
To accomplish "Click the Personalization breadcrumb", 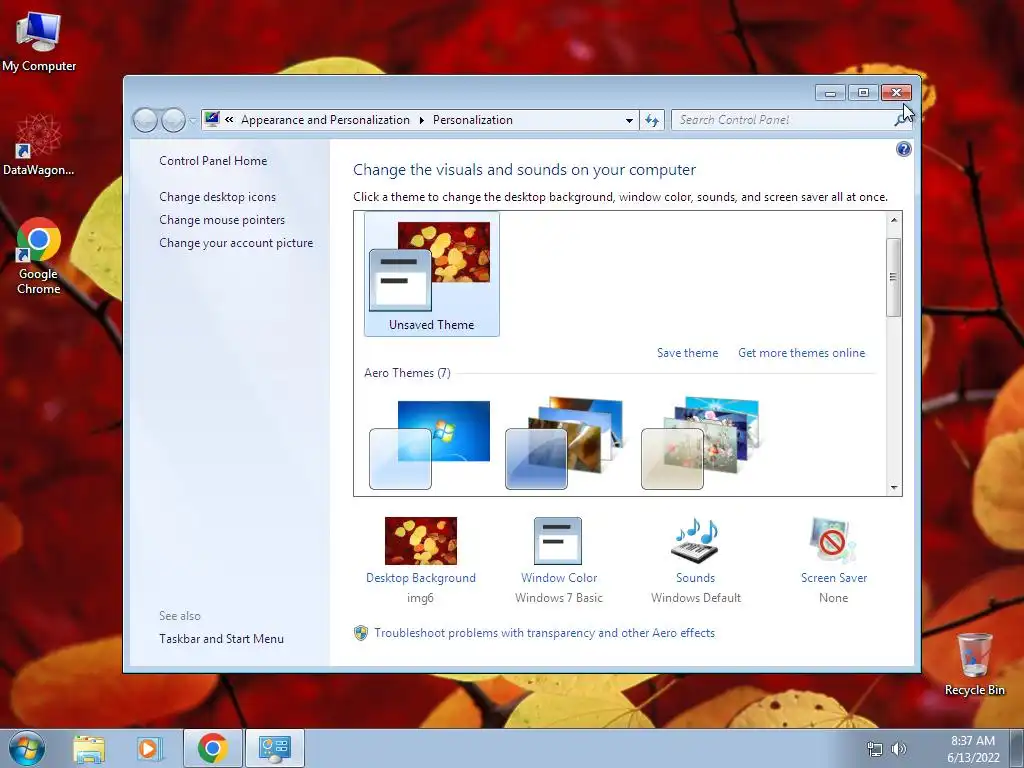I will point(473,120).
